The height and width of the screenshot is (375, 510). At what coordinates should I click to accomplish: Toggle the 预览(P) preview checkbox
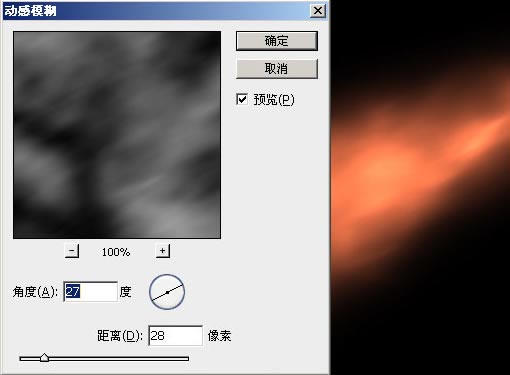pyautogui.click(x=242, y=99)
